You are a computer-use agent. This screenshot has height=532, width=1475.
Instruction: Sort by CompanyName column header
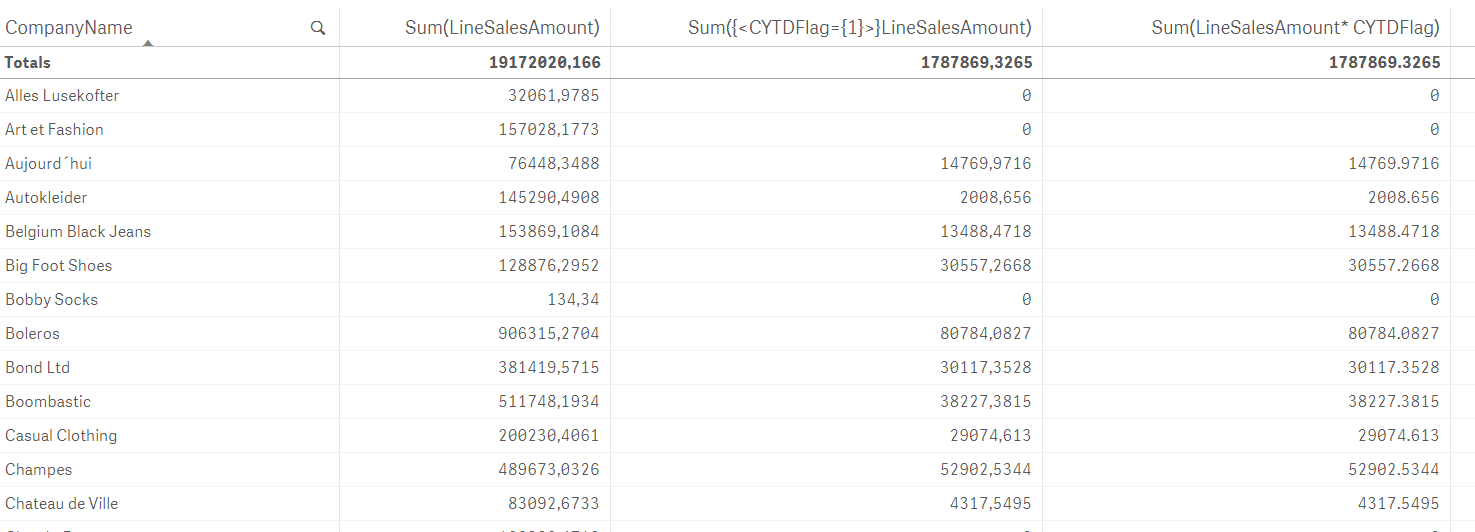click(69, 28)
